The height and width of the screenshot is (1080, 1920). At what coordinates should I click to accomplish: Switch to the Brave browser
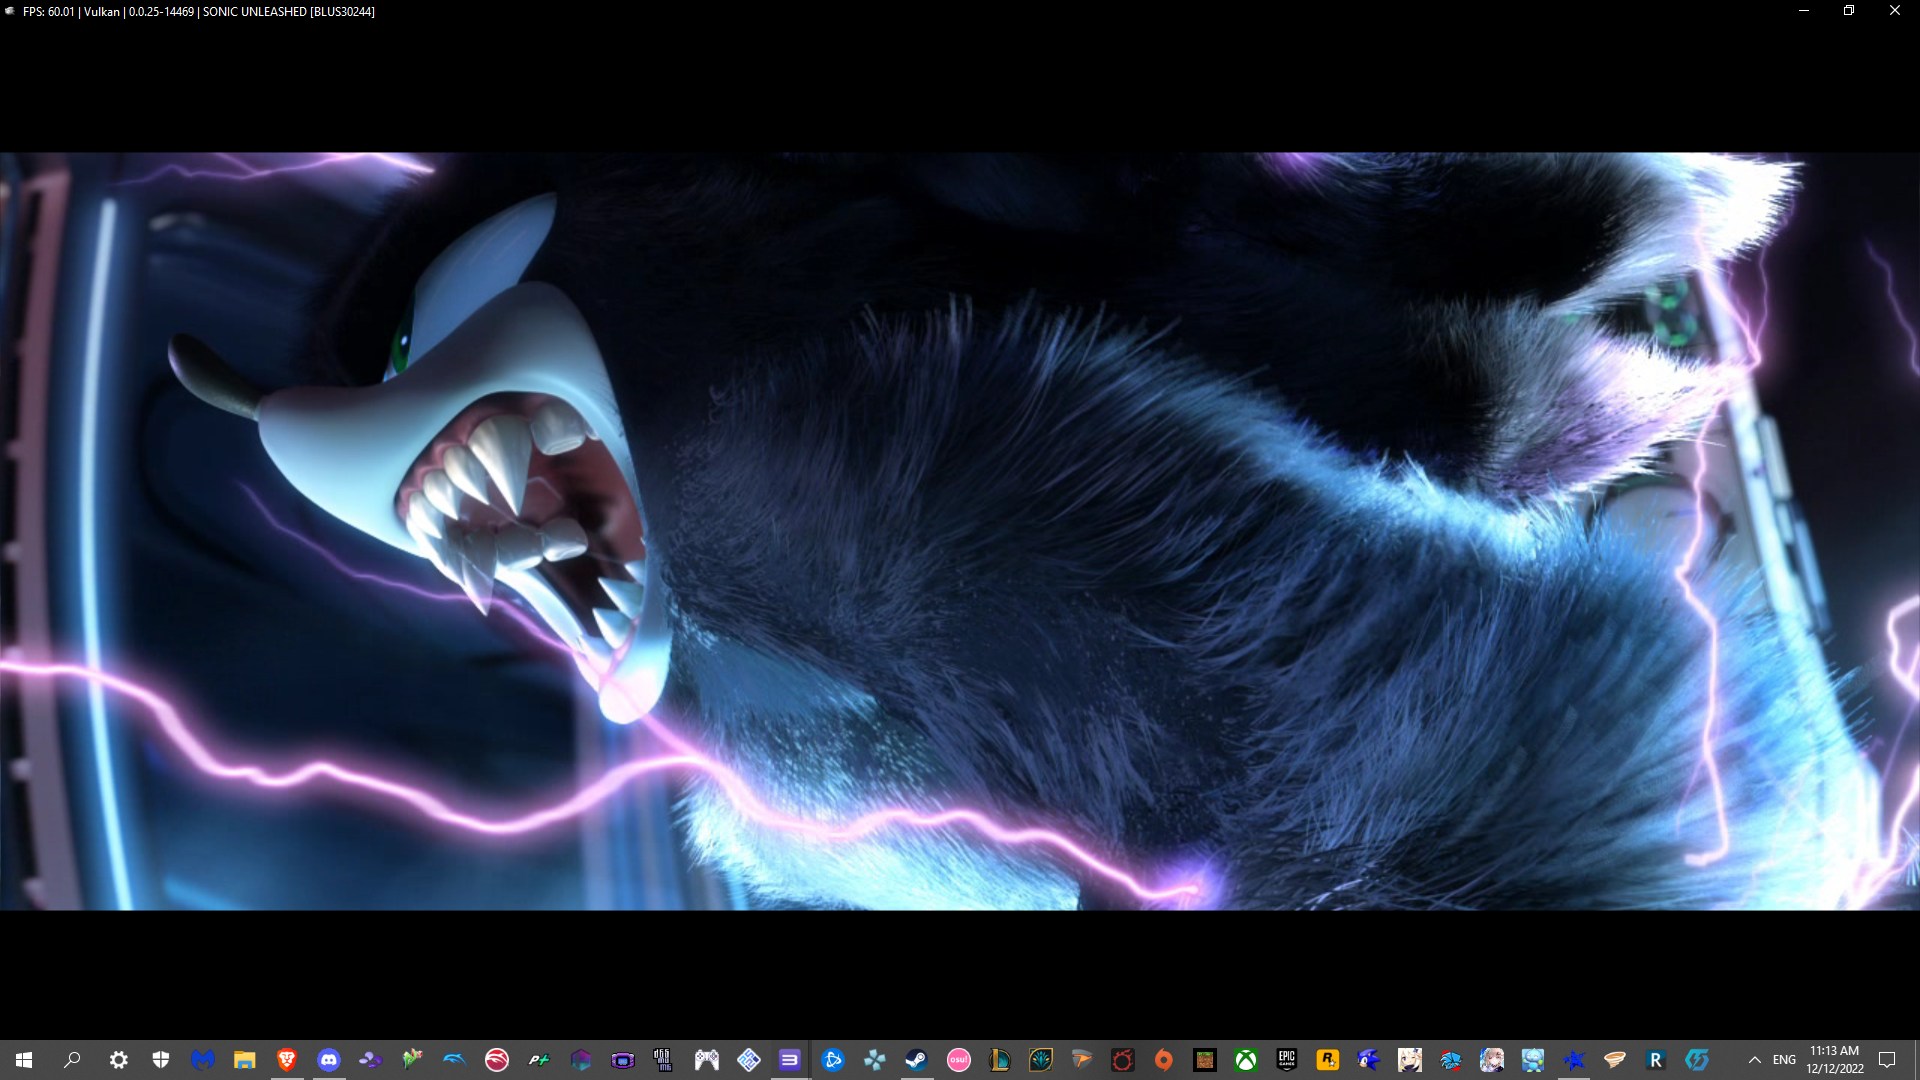[287, 1060]
